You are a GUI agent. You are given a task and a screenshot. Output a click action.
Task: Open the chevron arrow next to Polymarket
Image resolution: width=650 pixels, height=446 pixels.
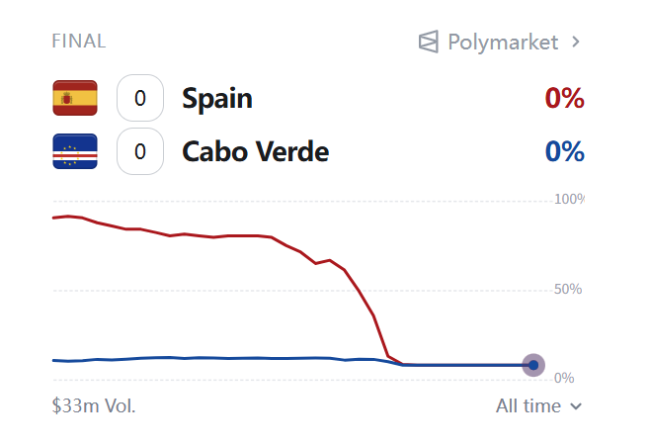tap(575, 42)
